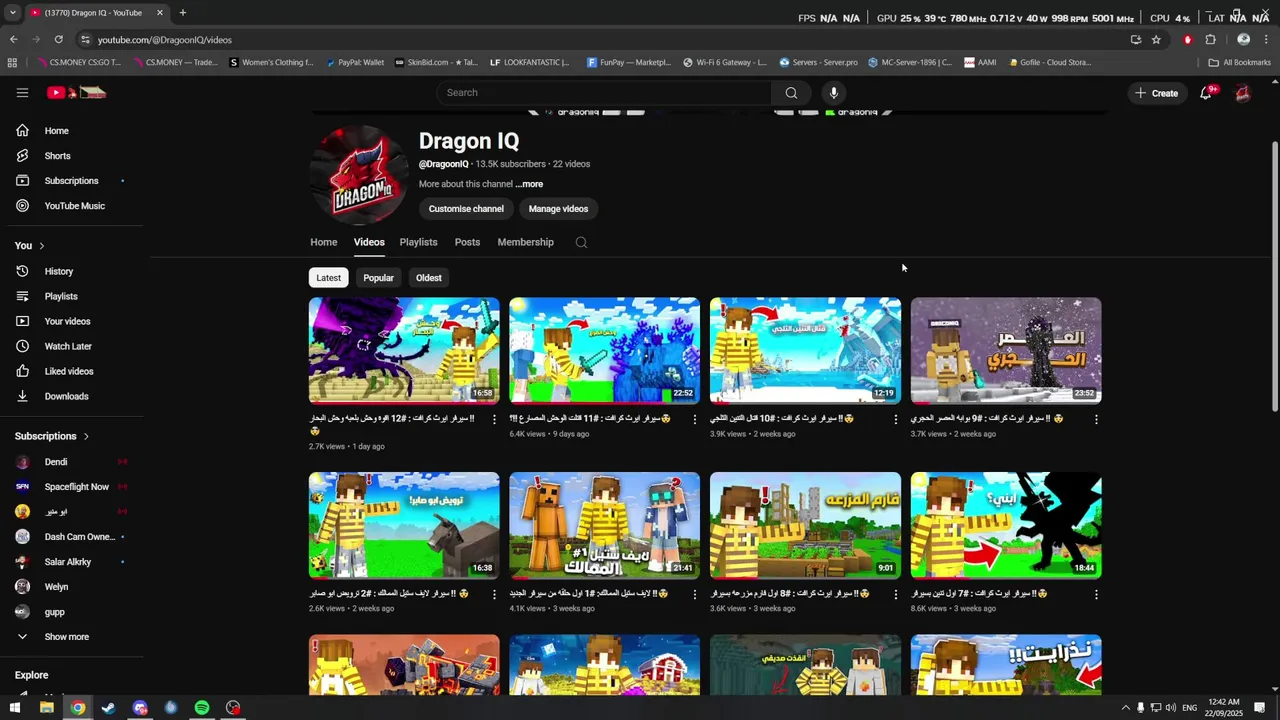This screenshot has width=1280, height=720.
Task: Click the YouTube search input field
Action: [604, 93]
